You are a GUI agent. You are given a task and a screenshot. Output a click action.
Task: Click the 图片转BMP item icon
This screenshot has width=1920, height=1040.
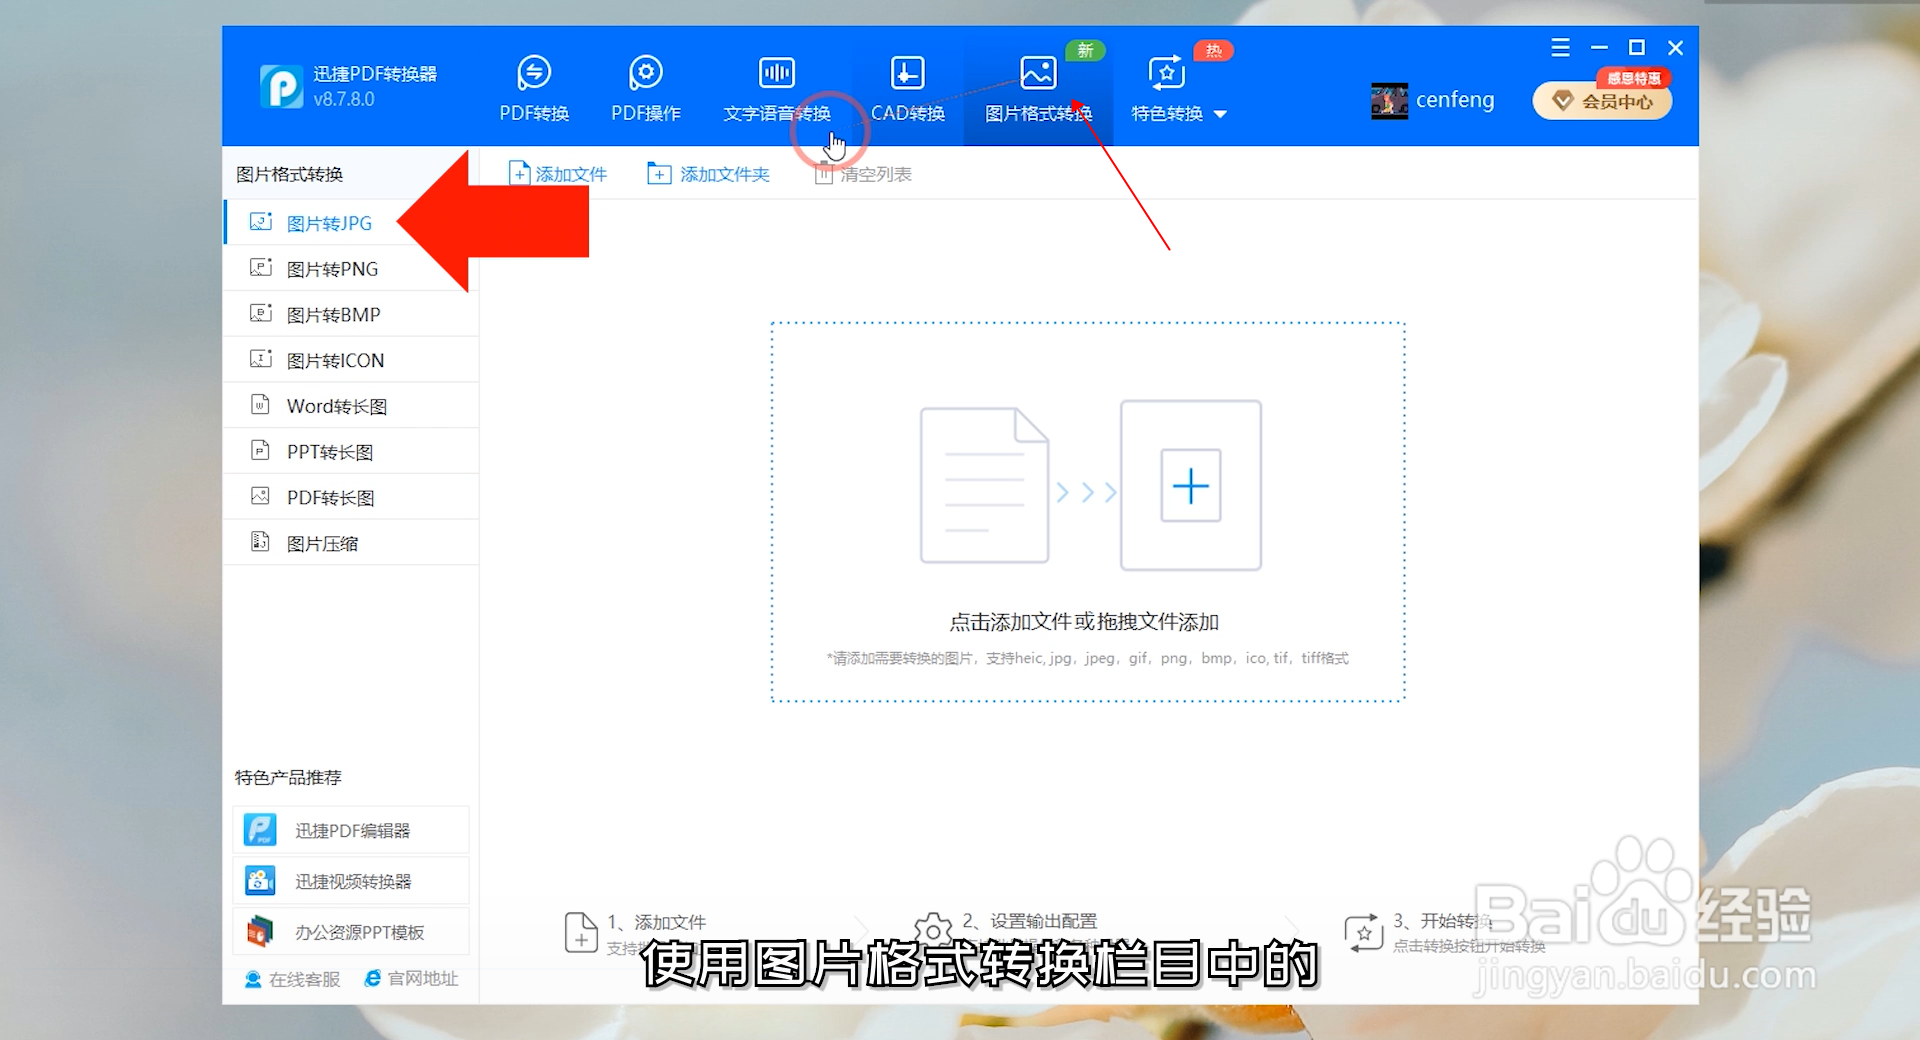[x=260, y=313]
